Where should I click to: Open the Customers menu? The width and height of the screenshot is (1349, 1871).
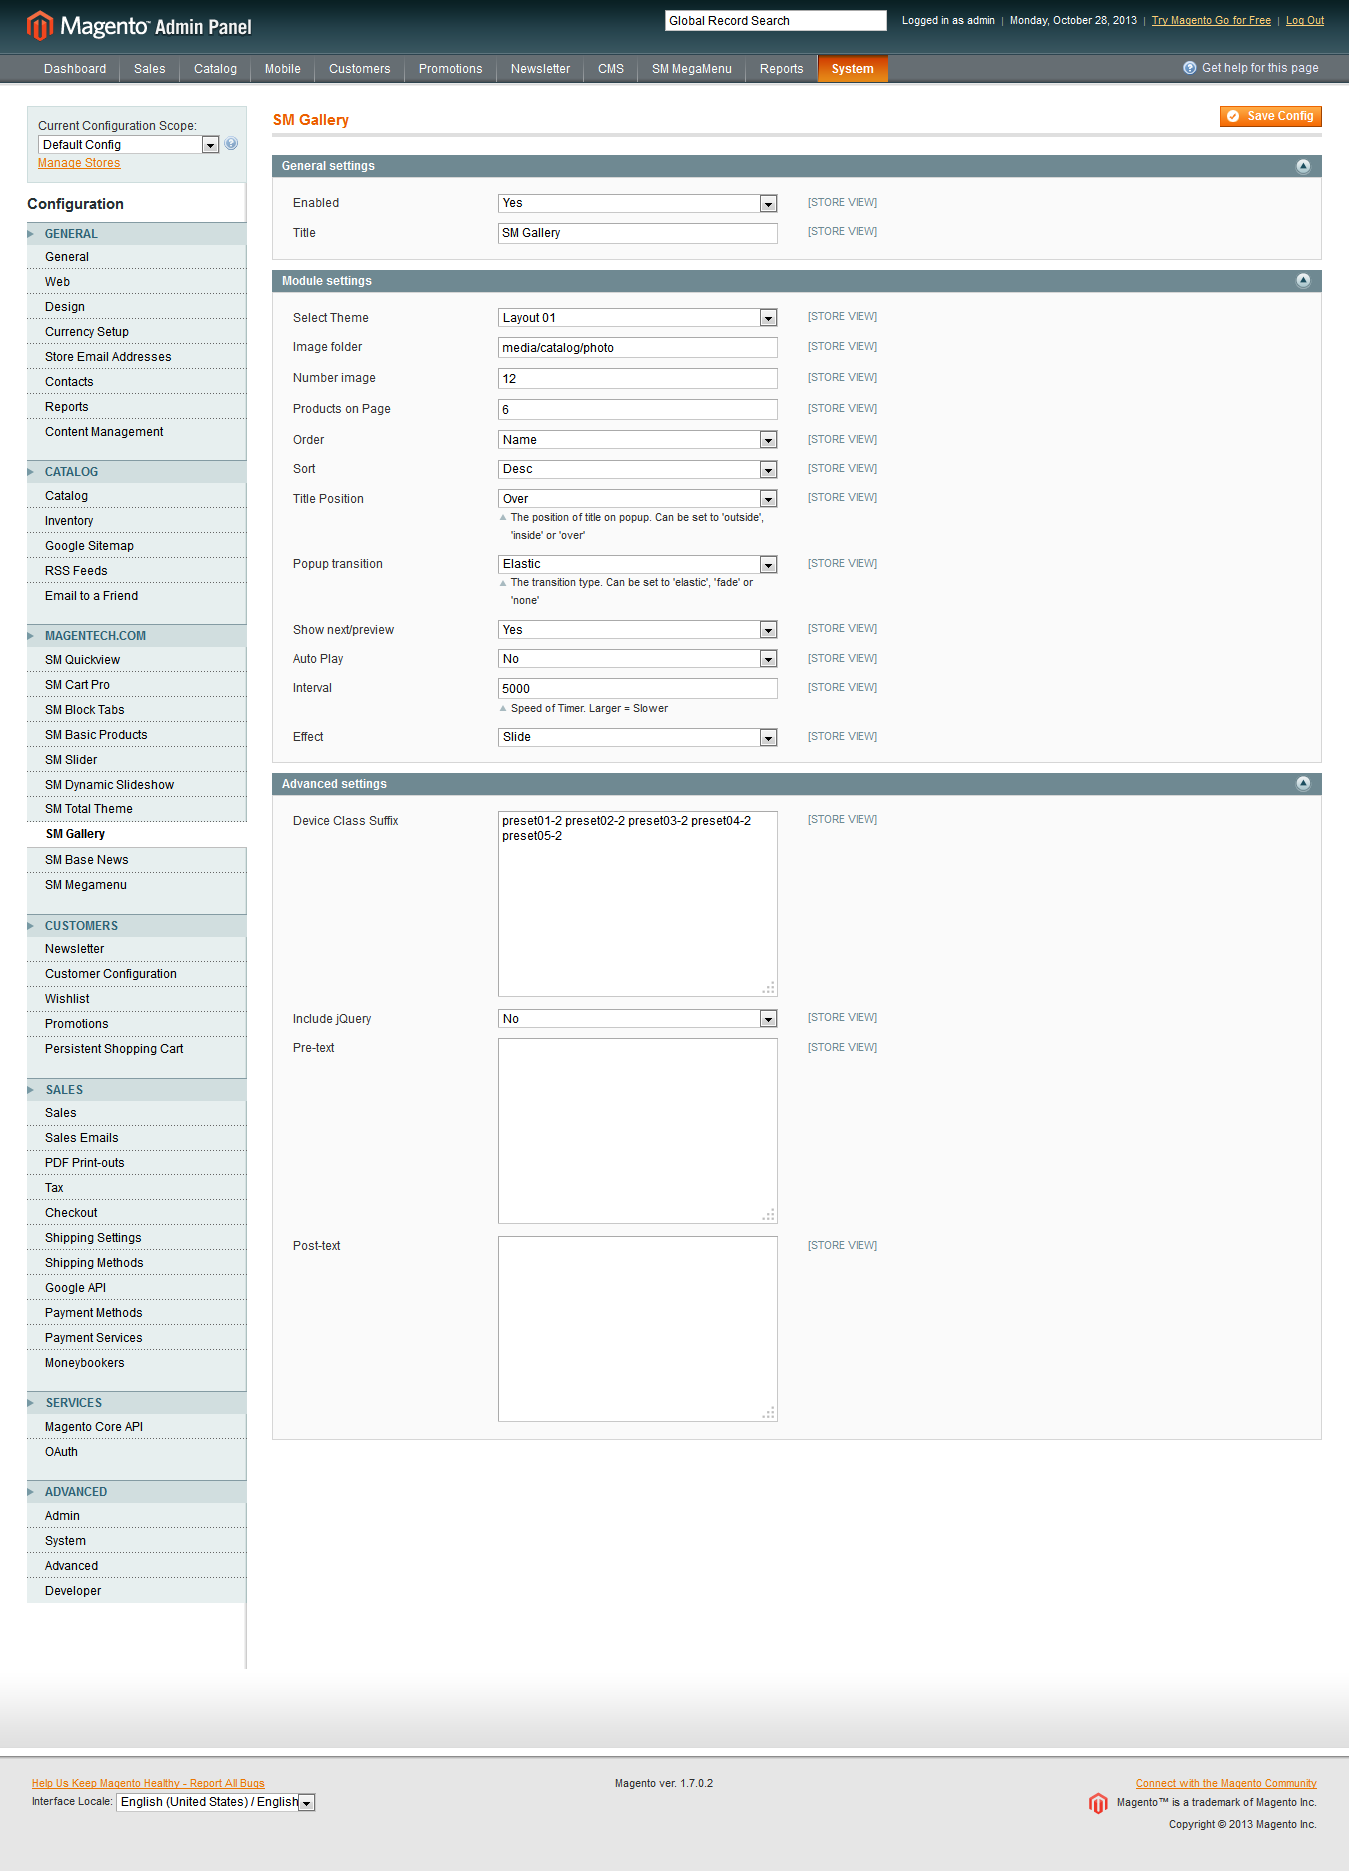[360, 69]
